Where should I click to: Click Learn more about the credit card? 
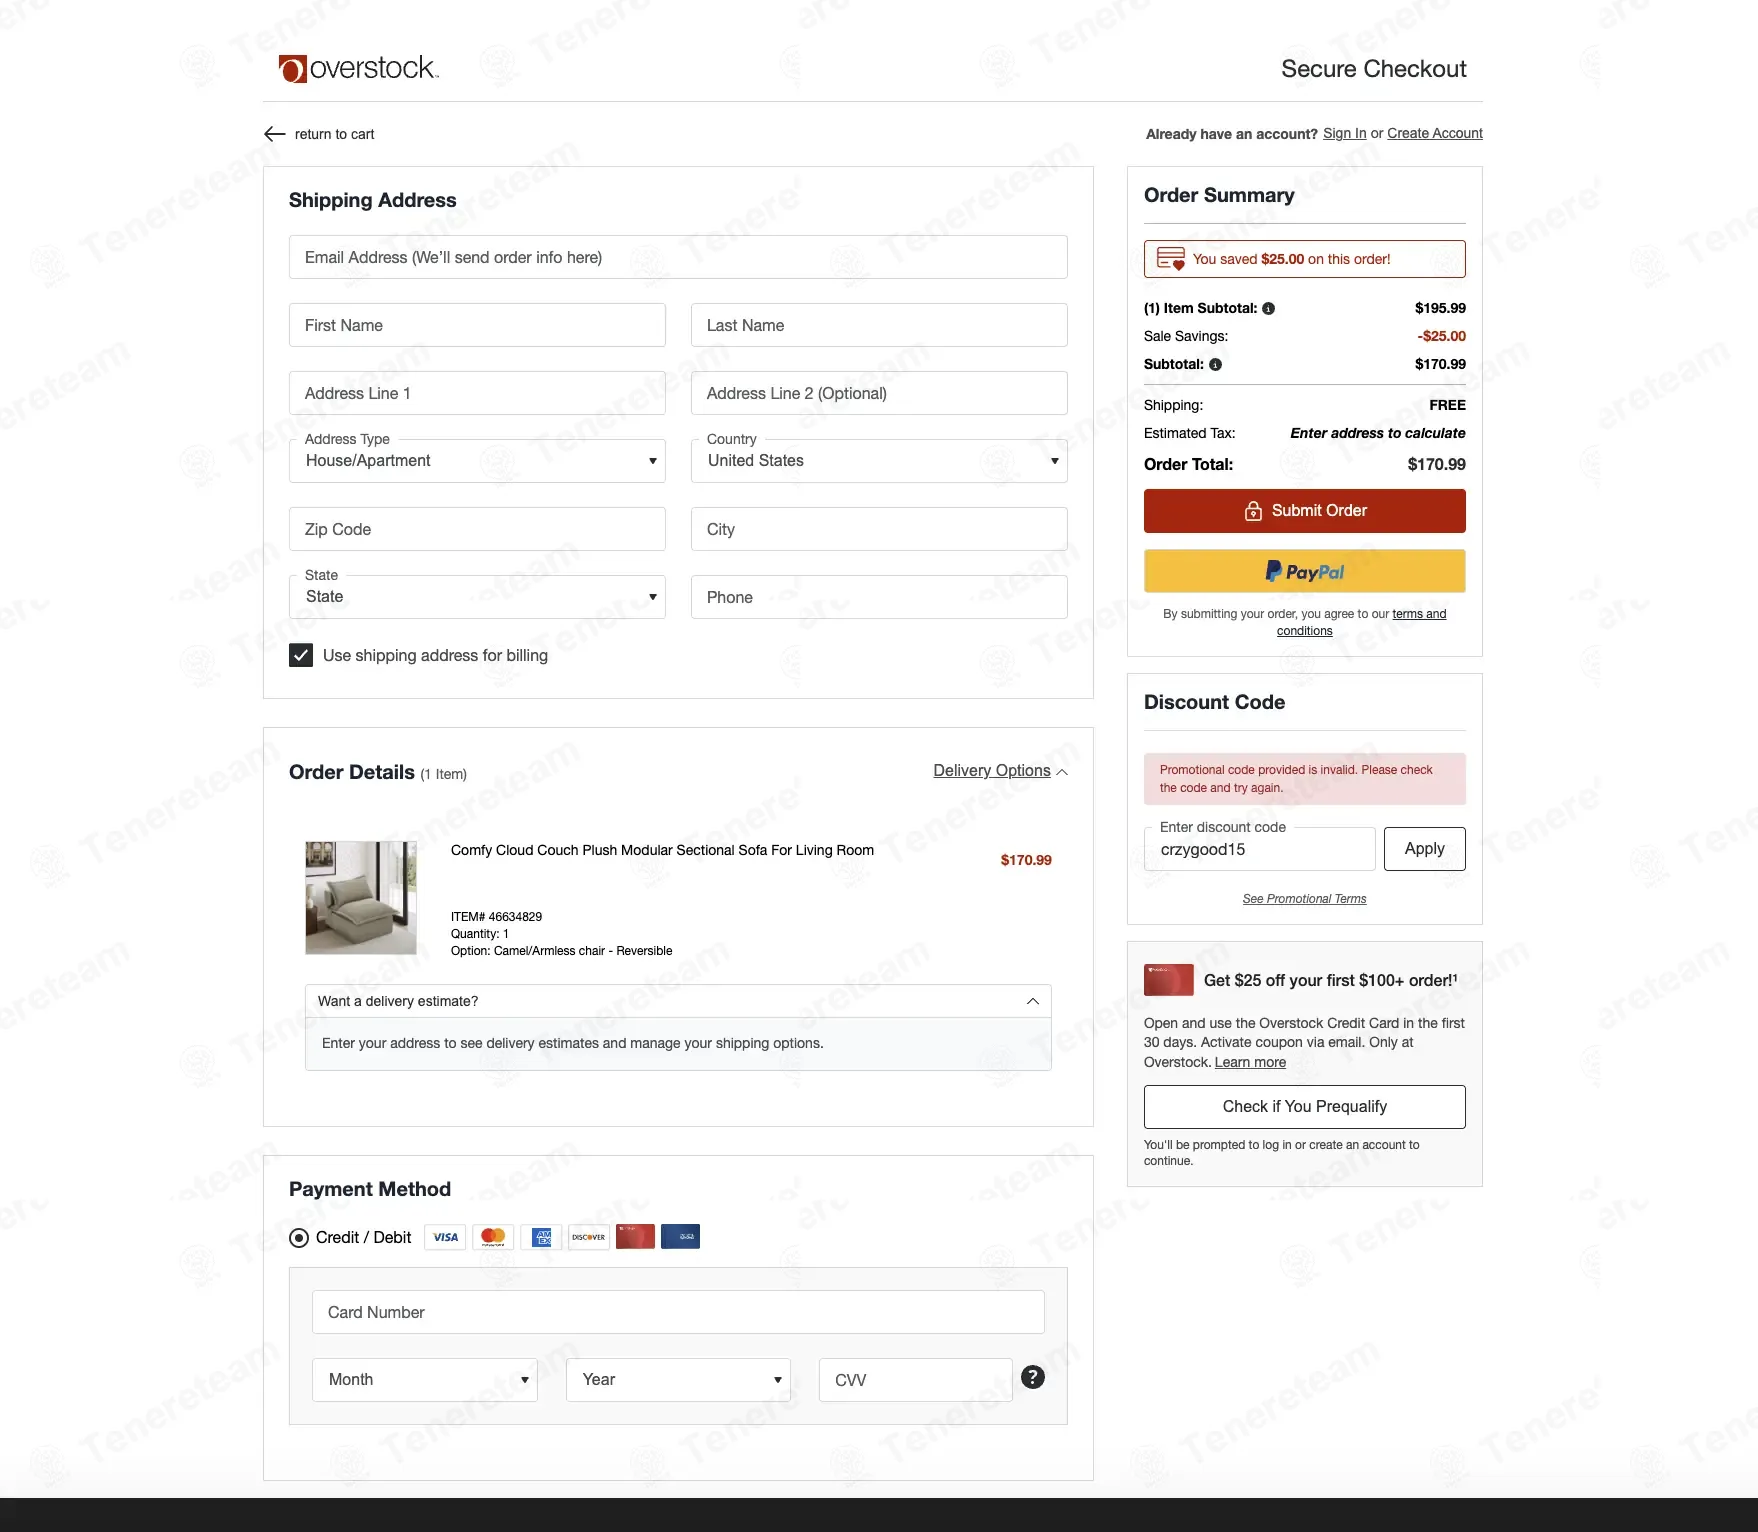(x=1250, y=1062)
